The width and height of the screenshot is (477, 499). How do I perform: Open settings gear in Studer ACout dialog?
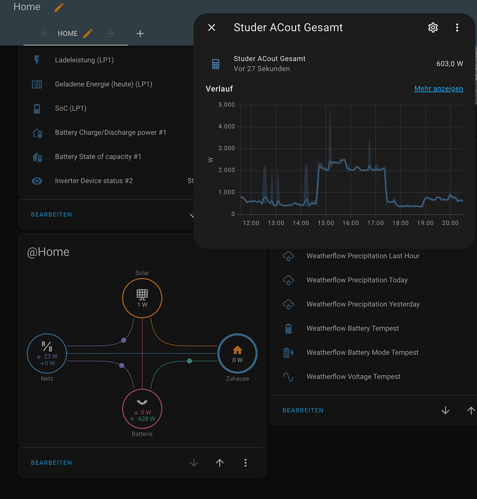pos(433,28)
